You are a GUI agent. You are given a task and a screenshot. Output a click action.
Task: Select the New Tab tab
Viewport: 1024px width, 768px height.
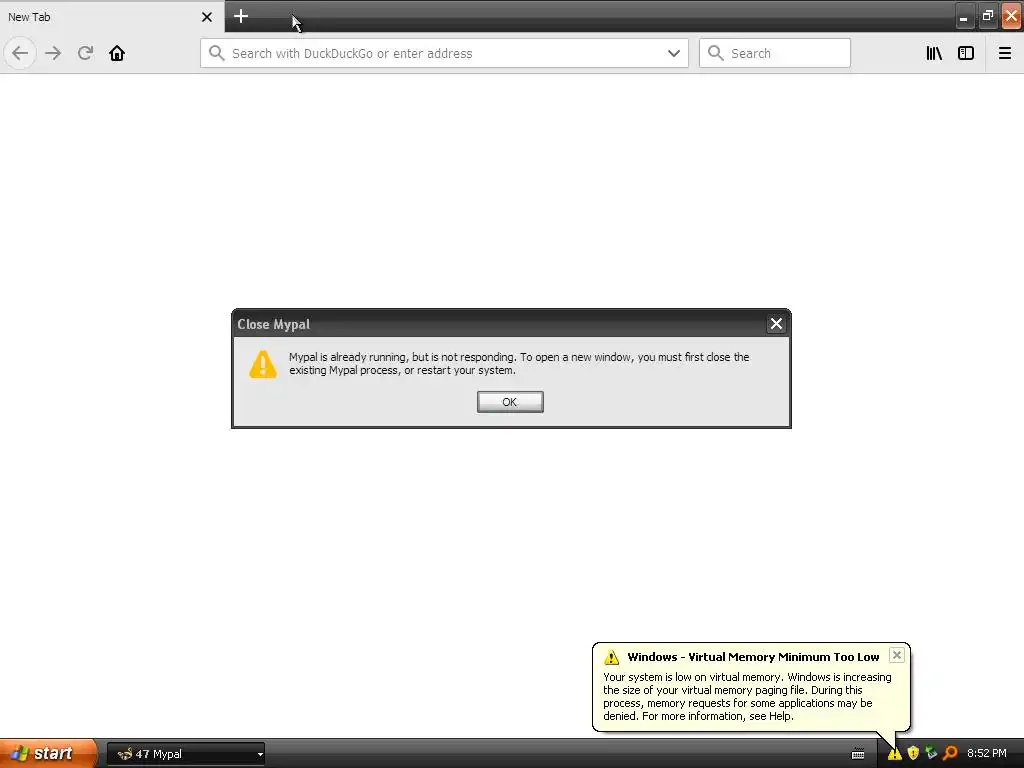click(x=112, y=16)
